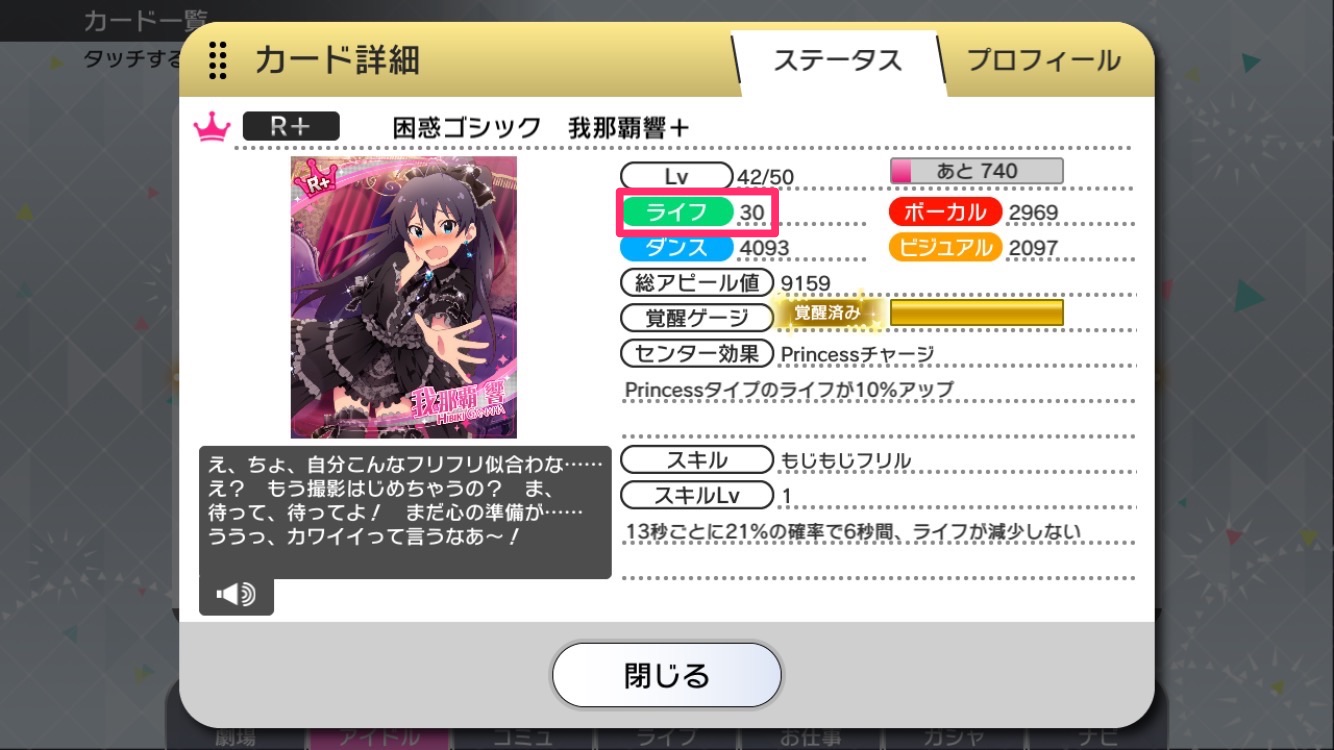Tap the スキルLv label

pyautogui.click(x=697, y=495)
